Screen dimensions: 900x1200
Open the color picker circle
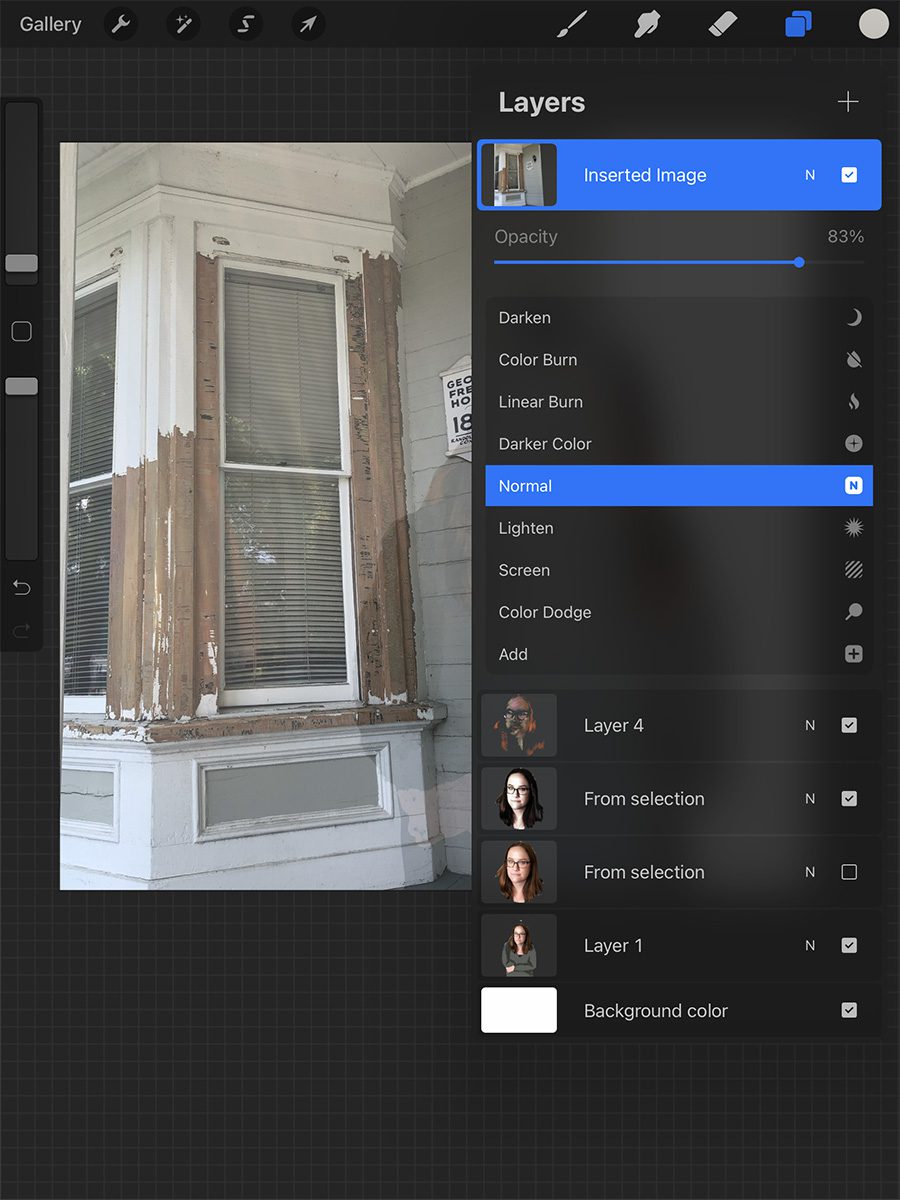(x=873, y=24)
